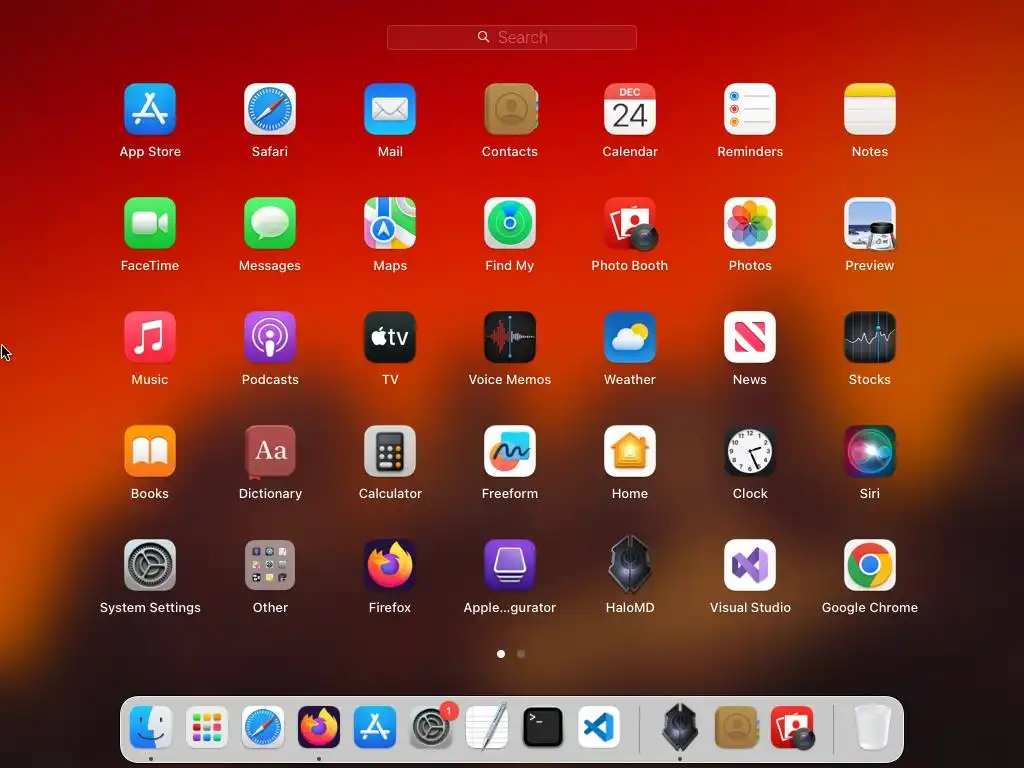
Task: Open the Notes app
Action: tap(870, 109)
